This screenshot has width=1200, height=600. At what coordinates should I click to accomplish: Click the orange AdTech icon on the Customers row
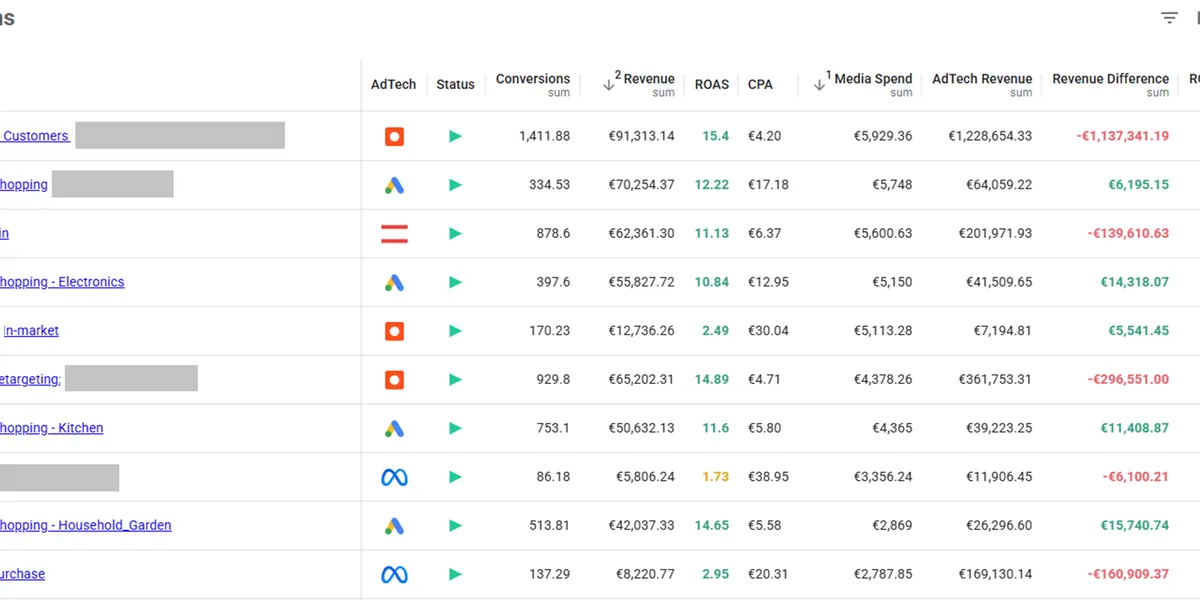click(x=393, y=135)
